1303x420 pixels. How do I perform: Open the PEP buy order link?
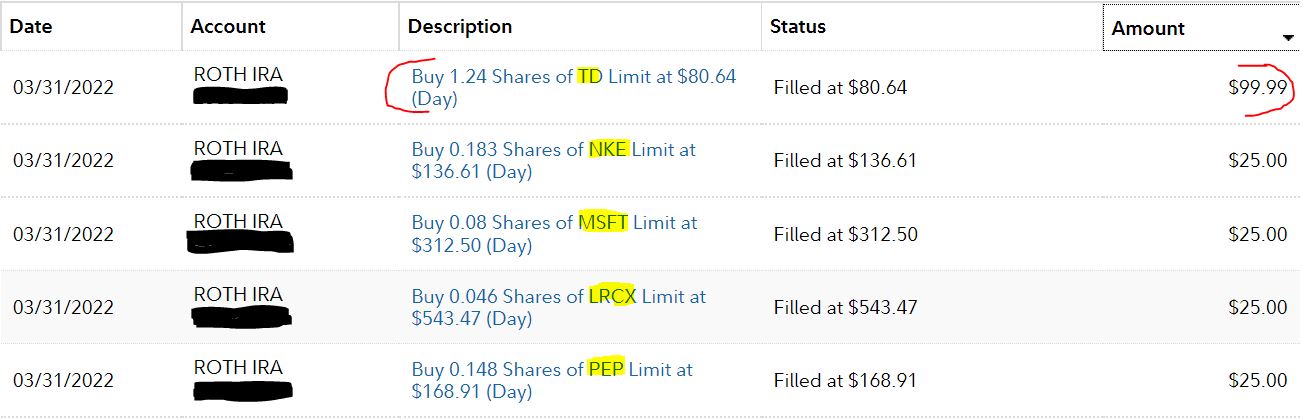[x=552, y=380]
